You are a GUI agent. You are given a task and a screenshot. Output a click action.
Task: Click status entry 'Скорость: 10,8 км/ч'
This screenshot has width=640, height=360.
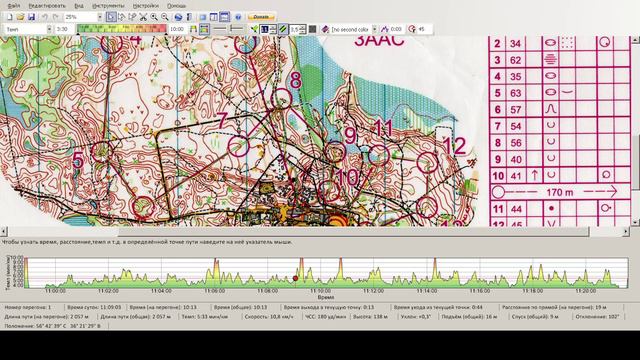(269, 316)
